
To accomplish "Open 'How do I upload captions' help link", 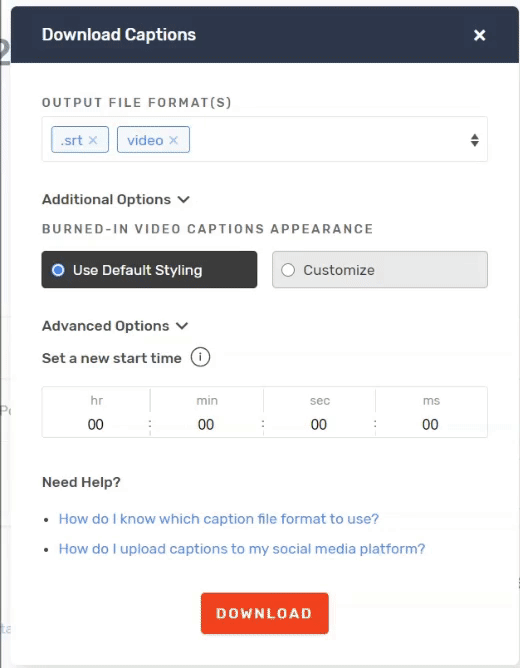I will tap(241, 549).
